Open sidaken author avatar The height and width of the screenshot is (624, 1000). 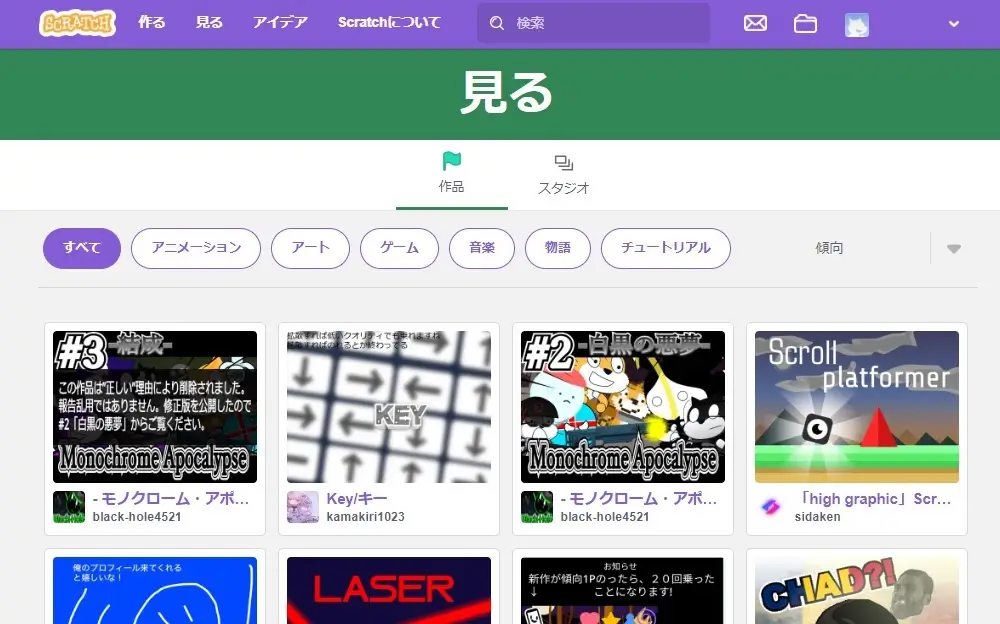point(771,507)
